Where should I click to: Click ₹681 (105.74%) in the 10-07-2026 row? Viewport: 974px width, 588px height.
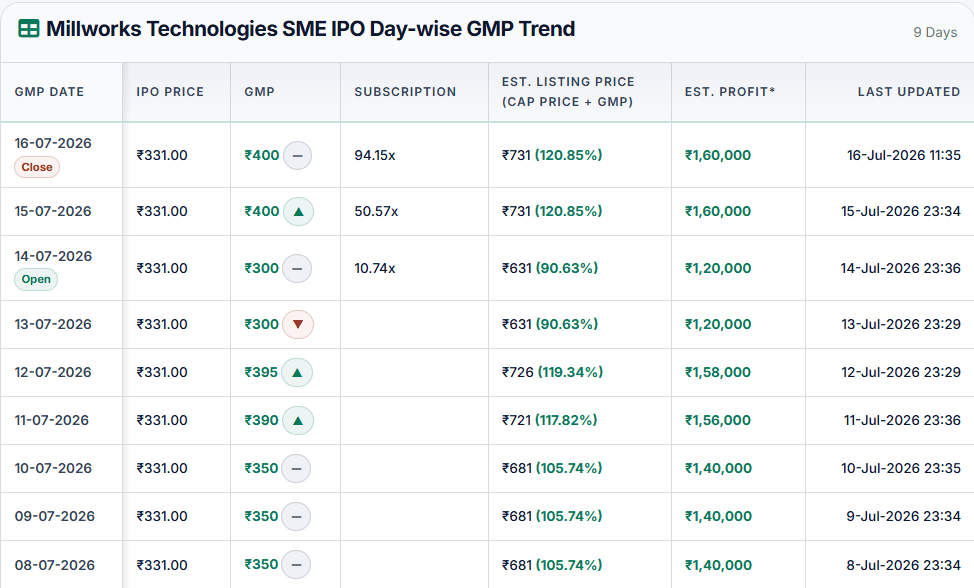pyautogui.click(x=552, y=468)
